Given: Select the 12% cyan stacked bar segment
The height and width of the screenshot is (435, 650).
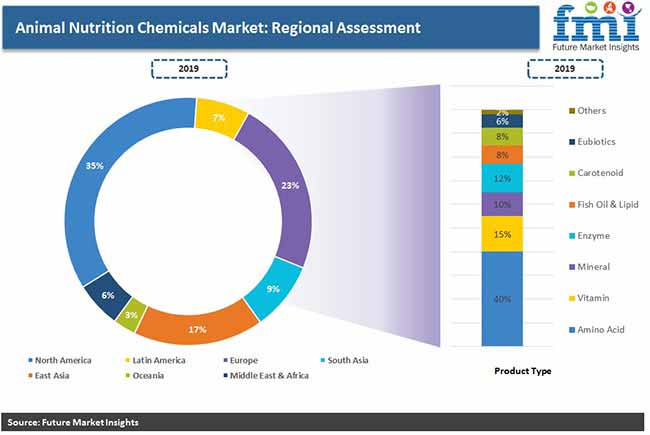Looking at the screenshot, I should [x=502, y=178].
